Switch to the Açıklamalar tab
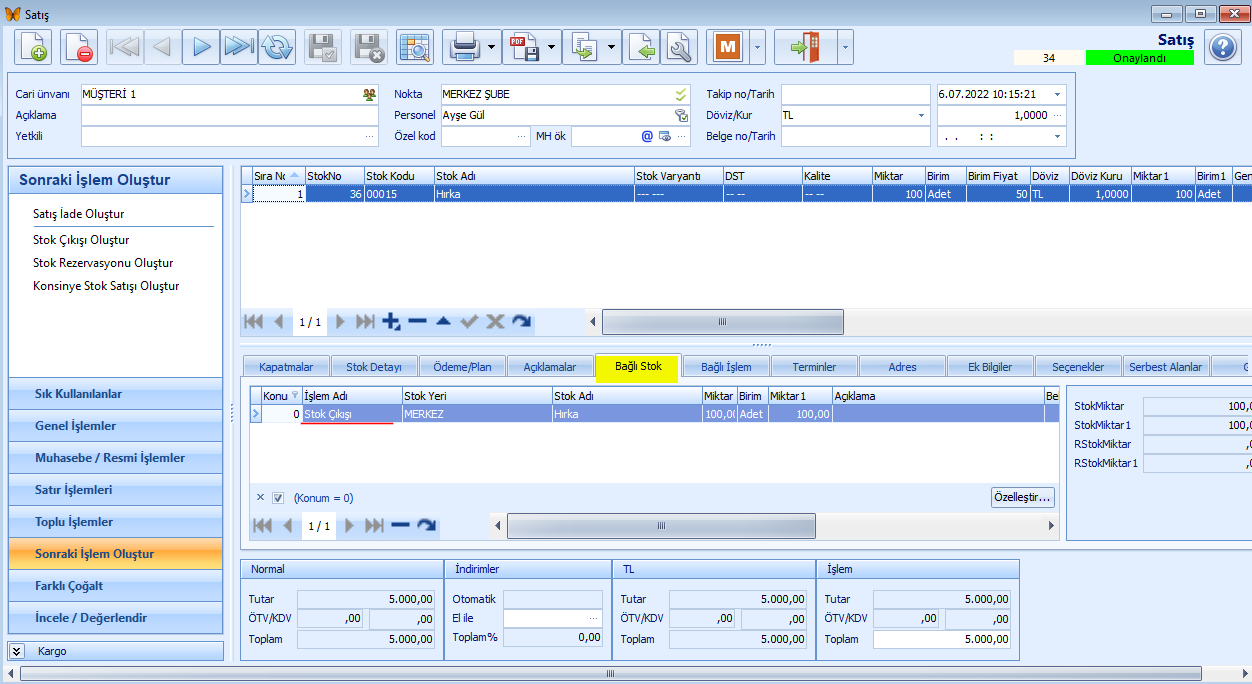1252x684 pixels. 549,367
